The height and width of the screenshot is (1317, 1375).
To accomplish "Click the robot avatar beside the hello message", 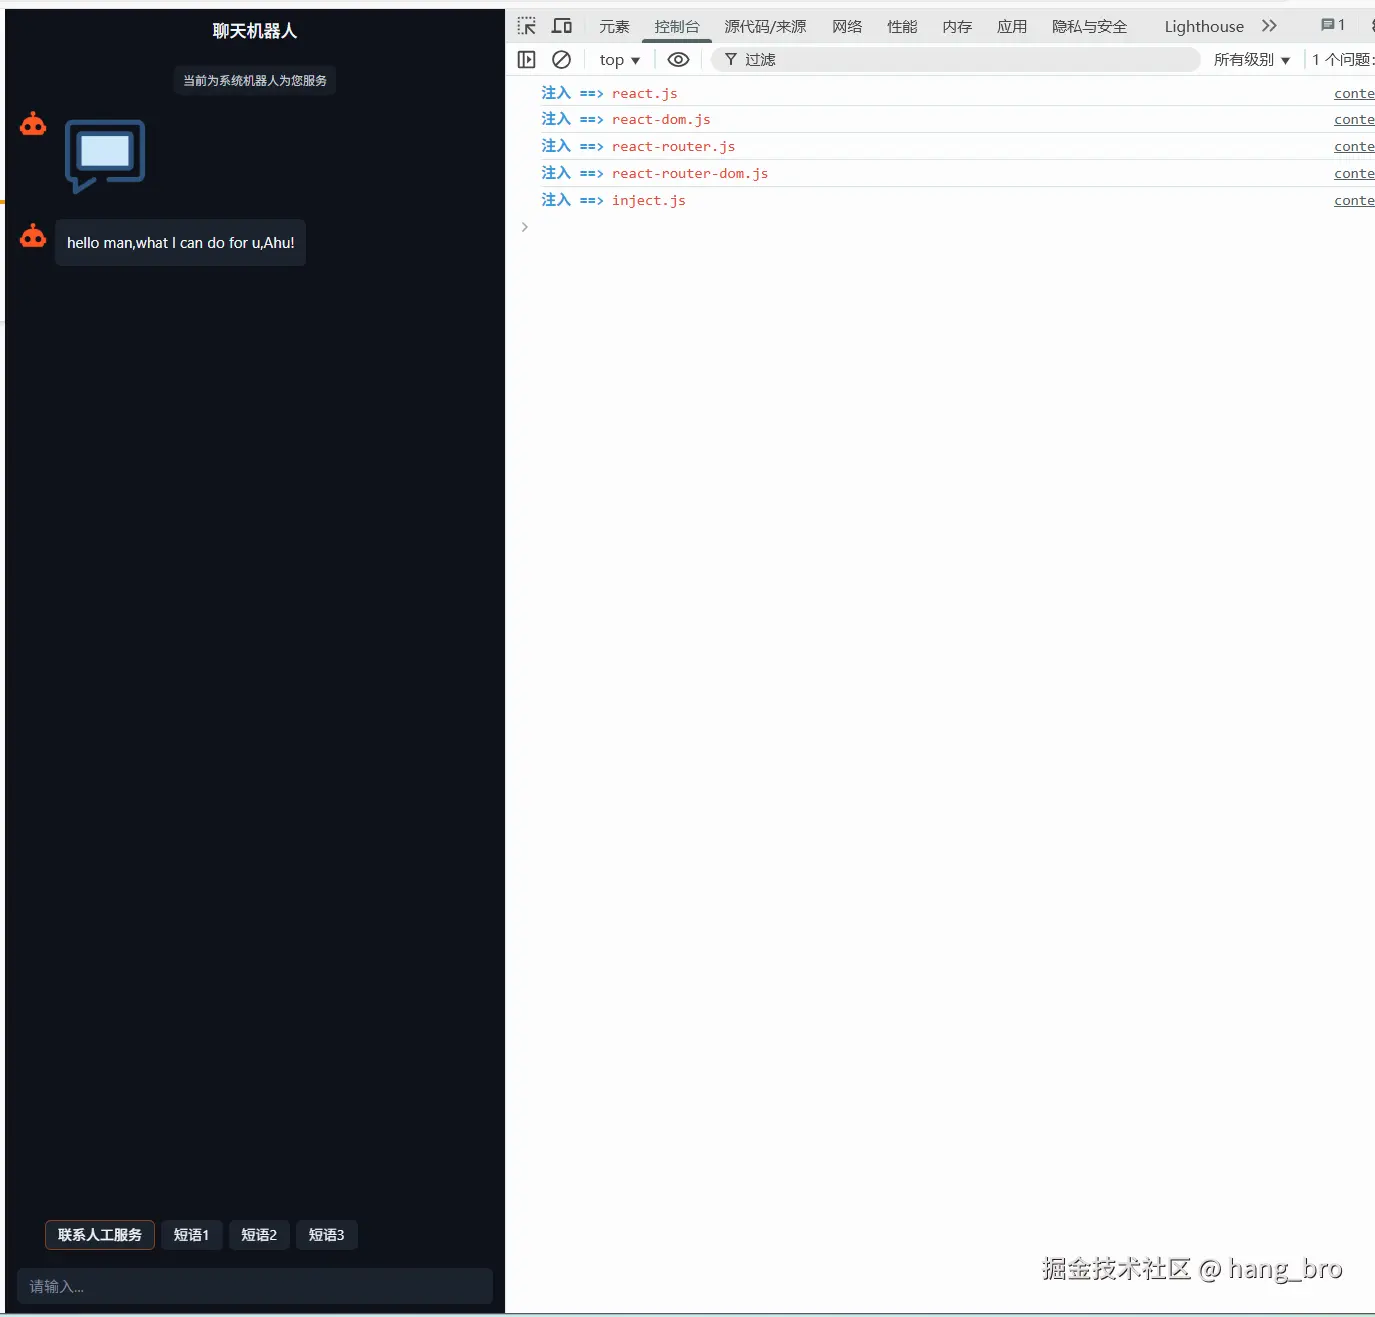I will [x=33, y=236].
